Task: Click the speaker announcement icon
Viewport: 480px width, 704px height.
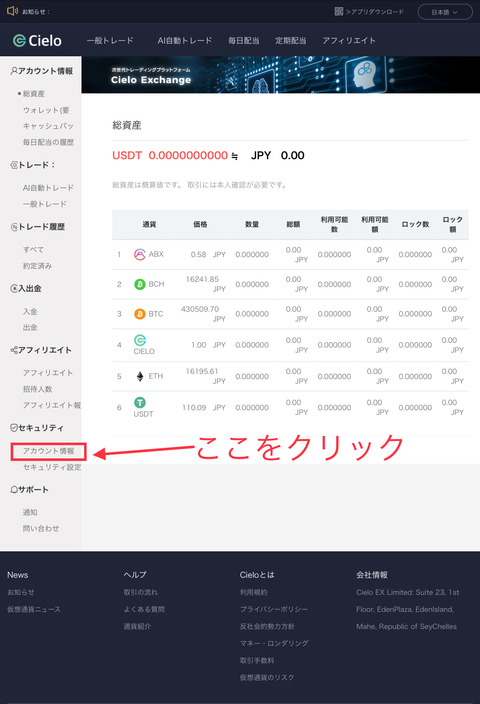Action: tap(12, 11)
